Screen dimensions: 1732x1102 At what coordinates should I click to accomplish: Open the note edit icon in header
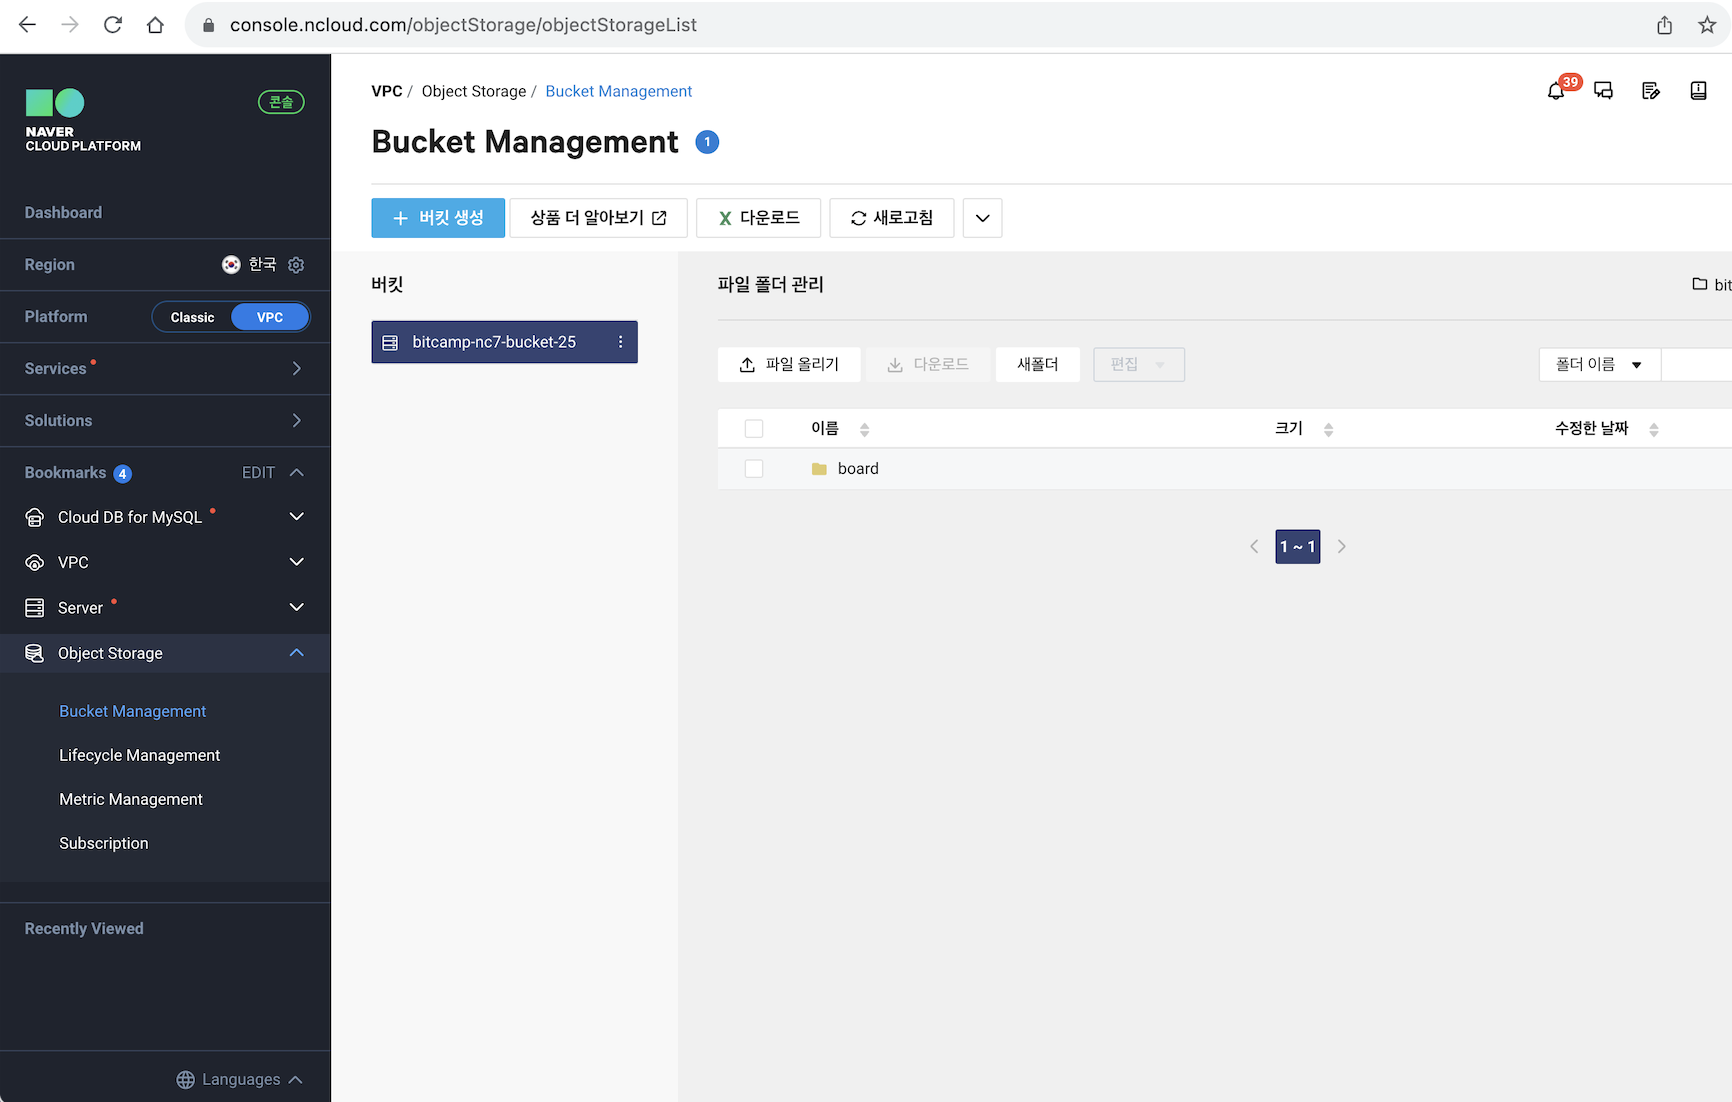(1651, 91)
